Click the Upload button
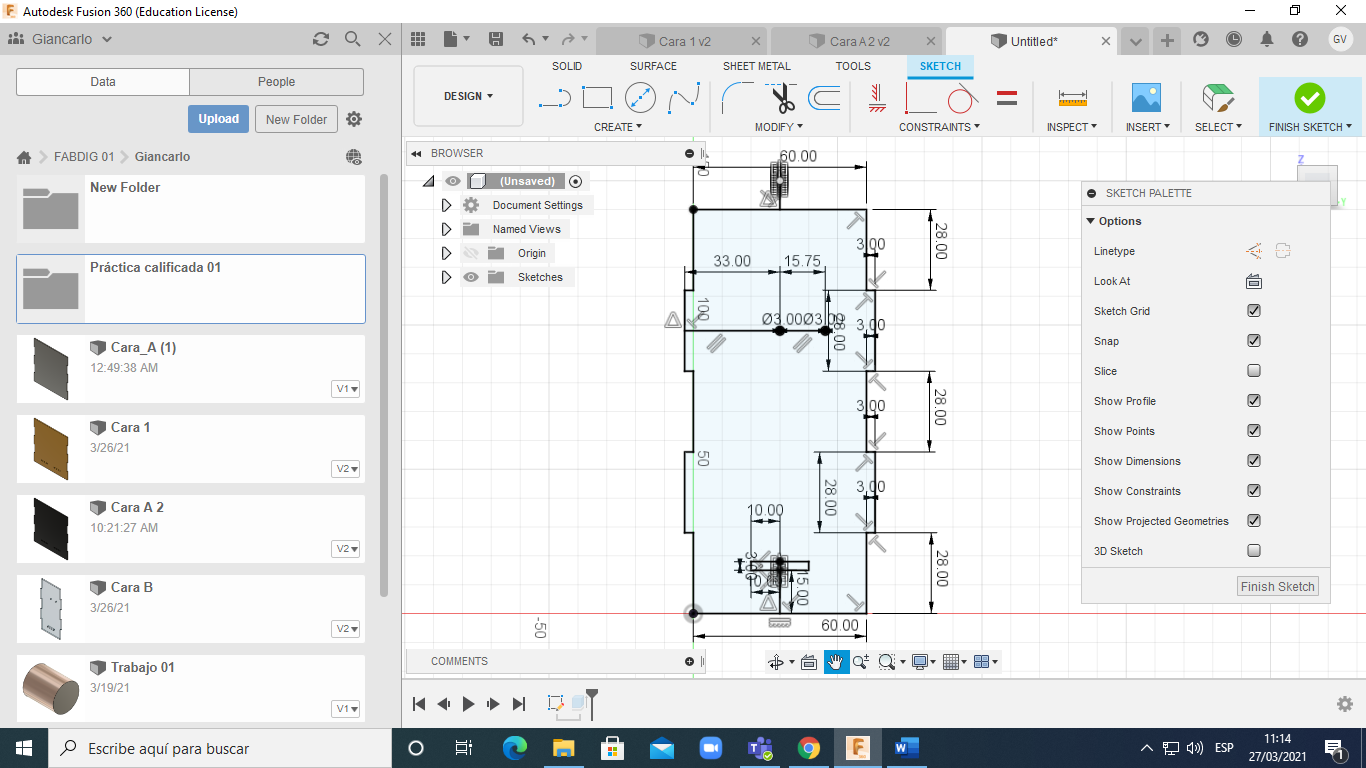The image size is (1366, 768). [x=218, y=119]
